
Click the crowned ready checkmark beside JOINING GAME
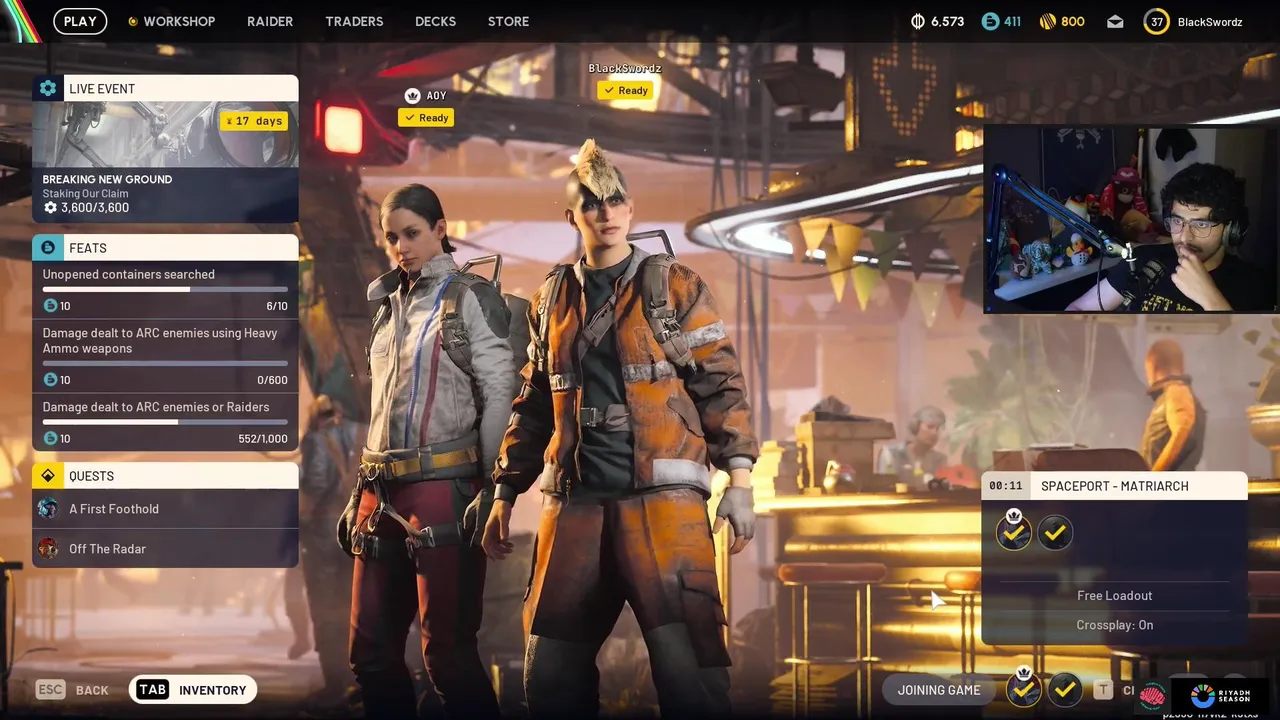(1023, 688)
